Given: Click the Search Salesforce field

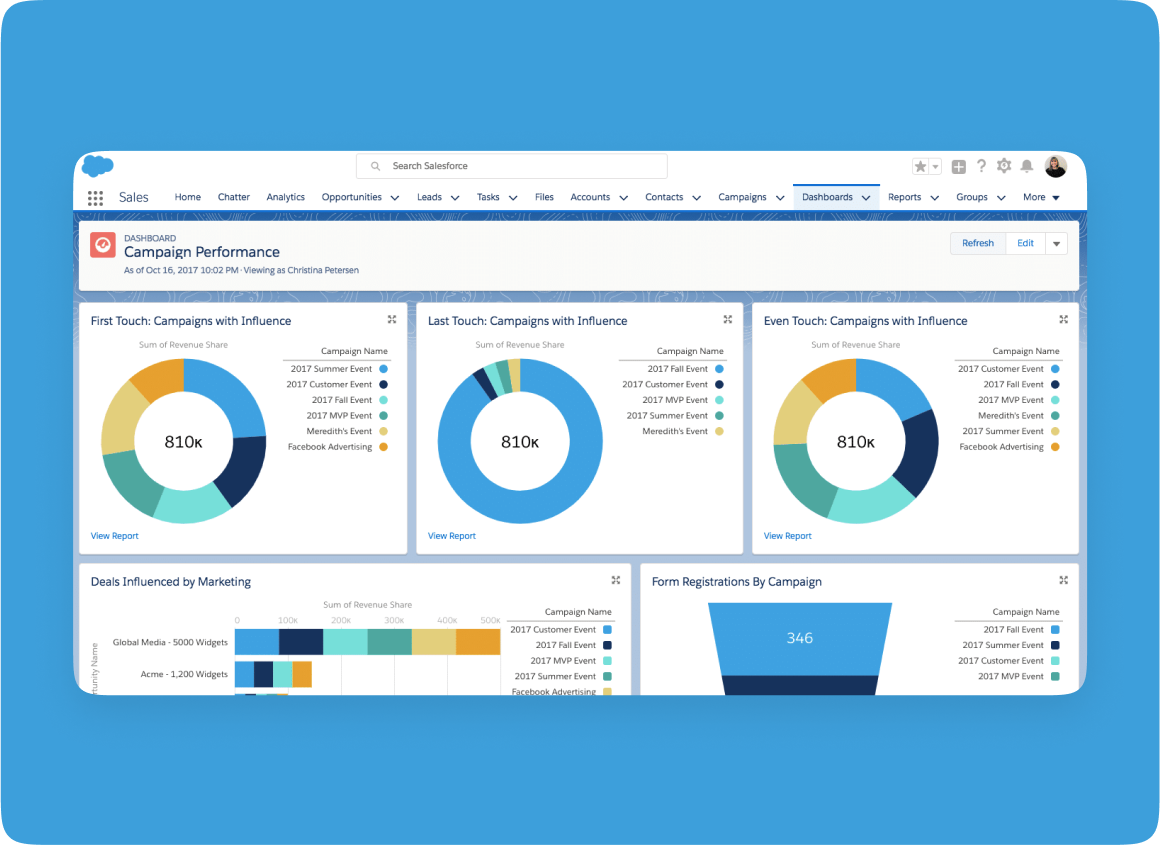Looking at the screenshot, I should [512, 166].
